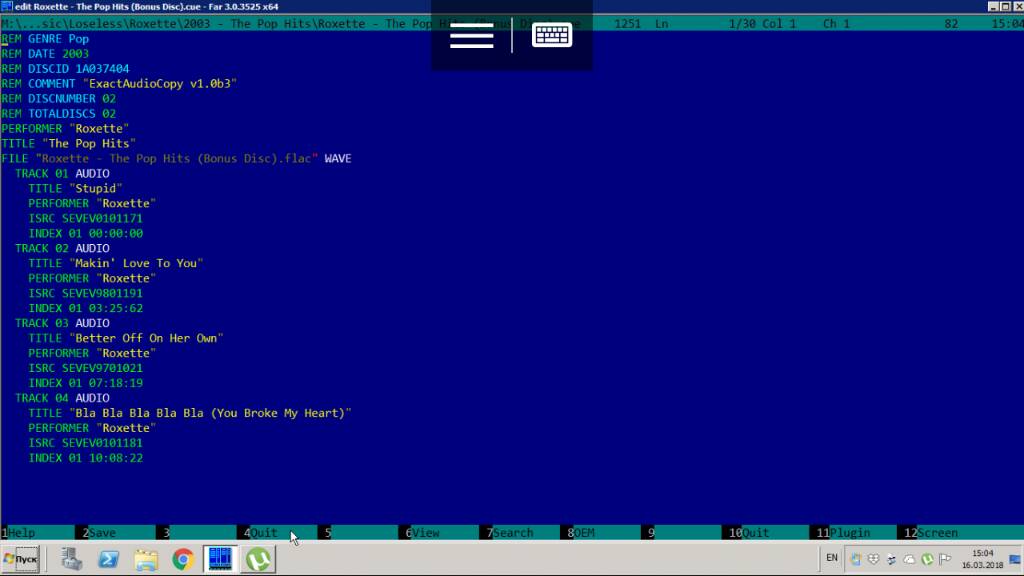
Task: Click the "INDEX 01 03:25:62" line
Action: (x=86, y=310)
